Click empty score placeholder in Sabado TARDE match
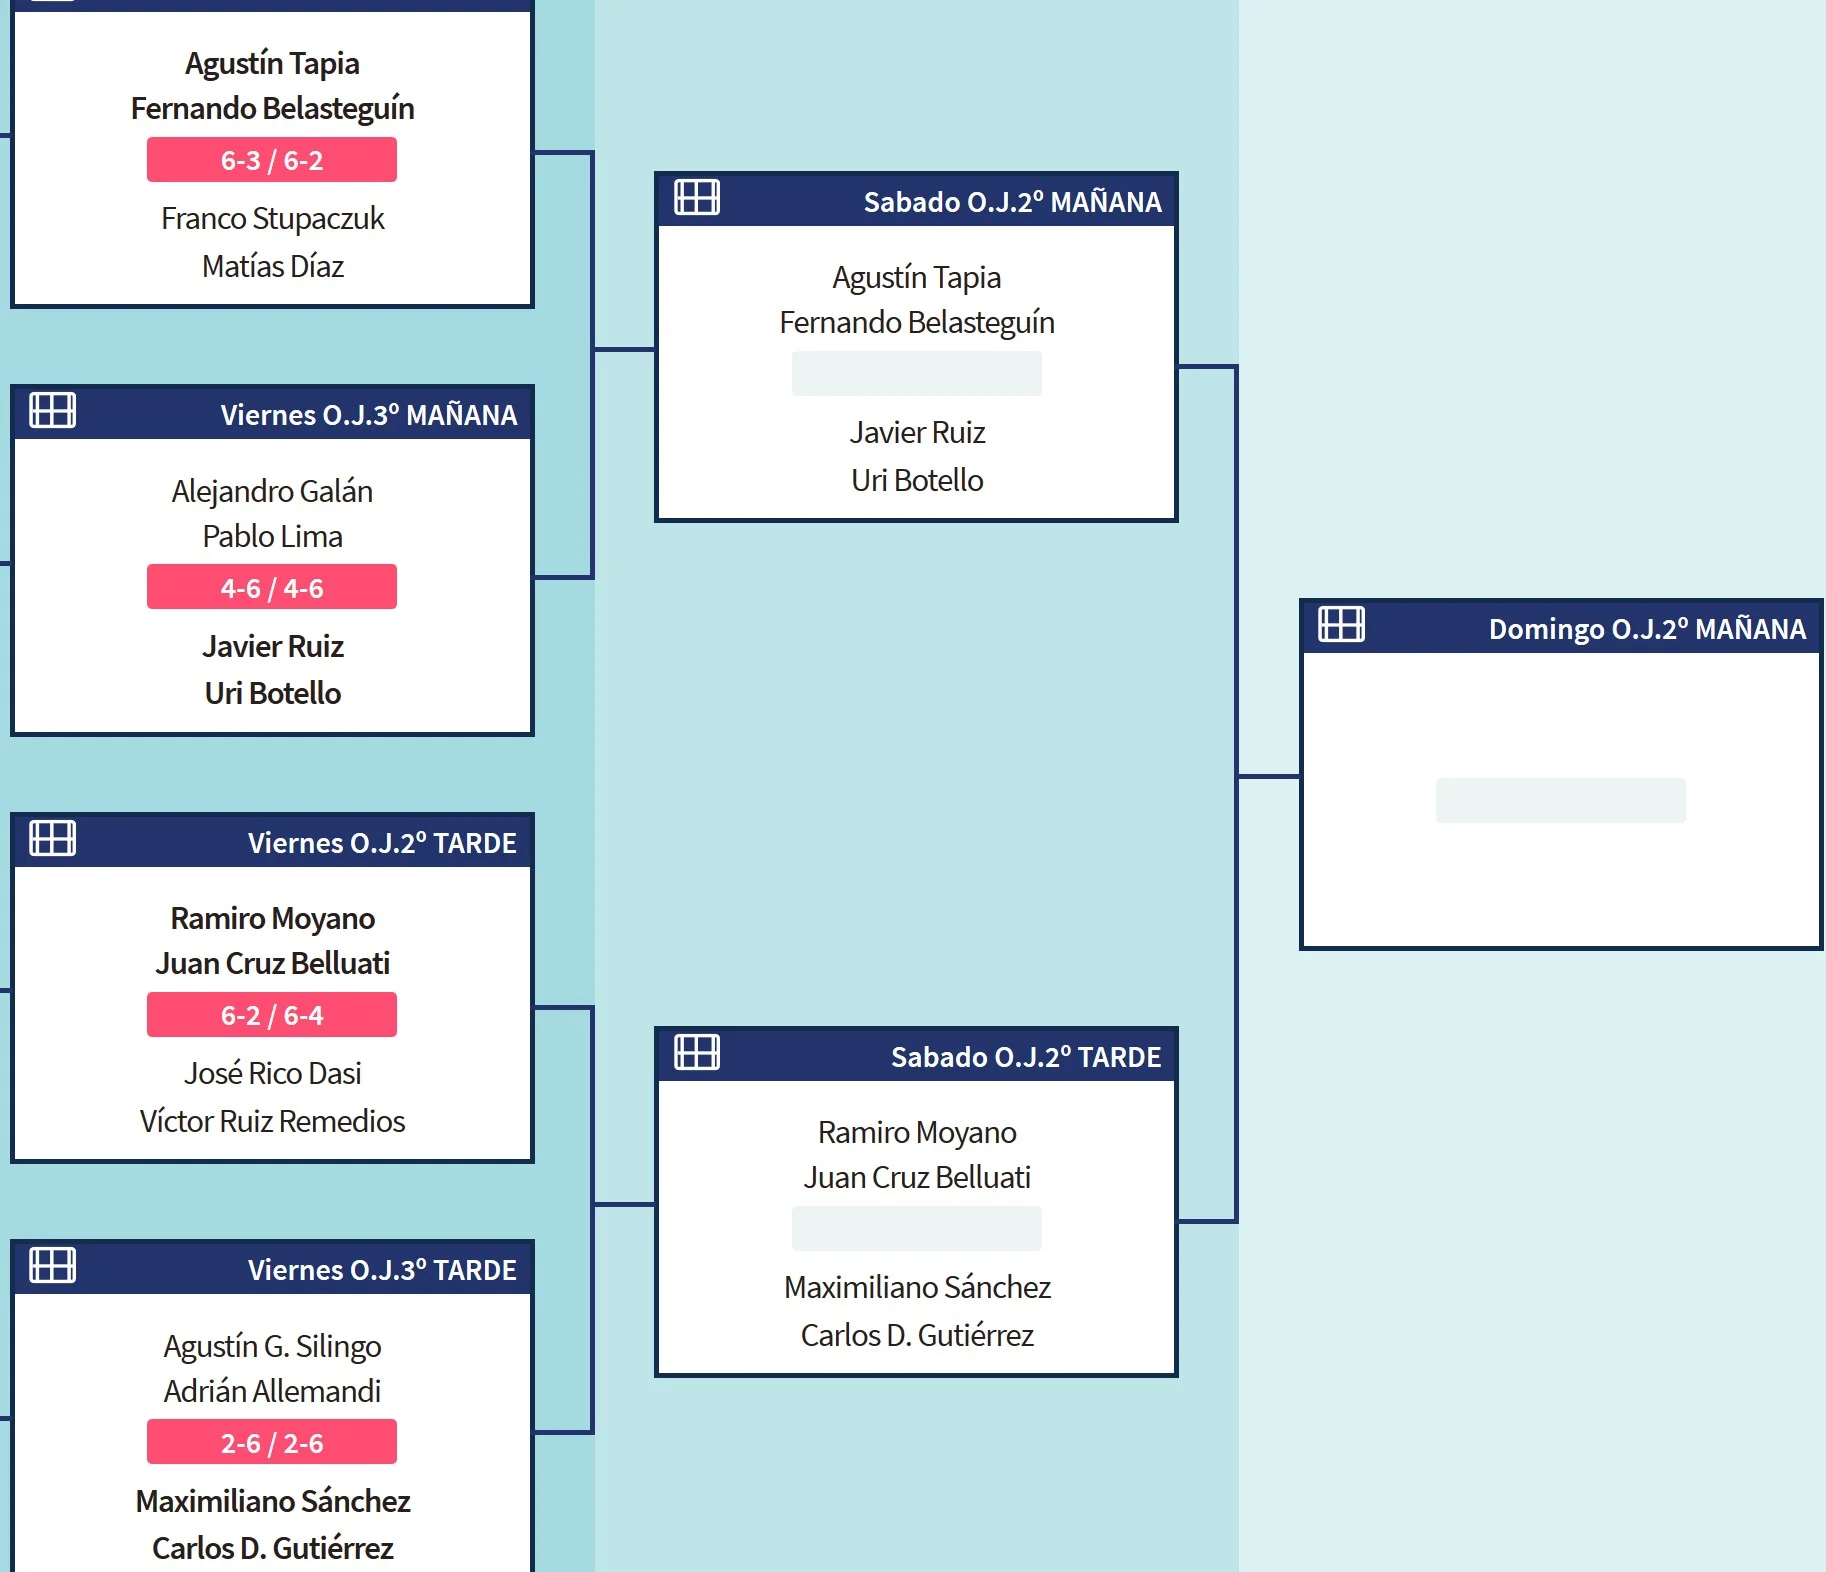1826x1572 pixels. pyautogui.click(x=916, y=1228)
